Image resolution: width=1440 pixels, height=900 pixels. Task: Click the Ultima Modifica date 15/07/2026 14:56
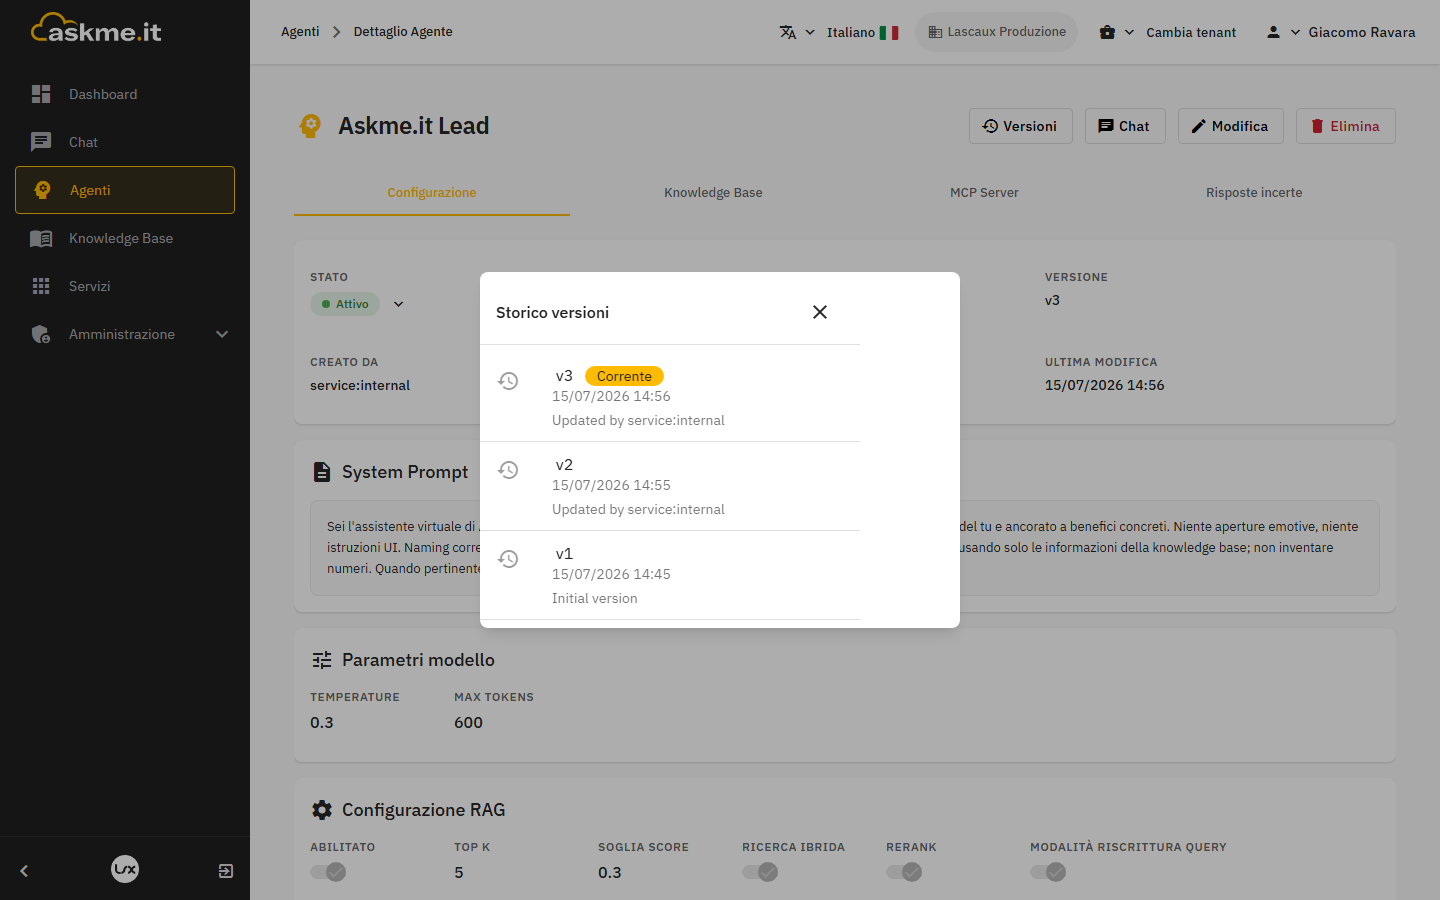pos(1104,385)
